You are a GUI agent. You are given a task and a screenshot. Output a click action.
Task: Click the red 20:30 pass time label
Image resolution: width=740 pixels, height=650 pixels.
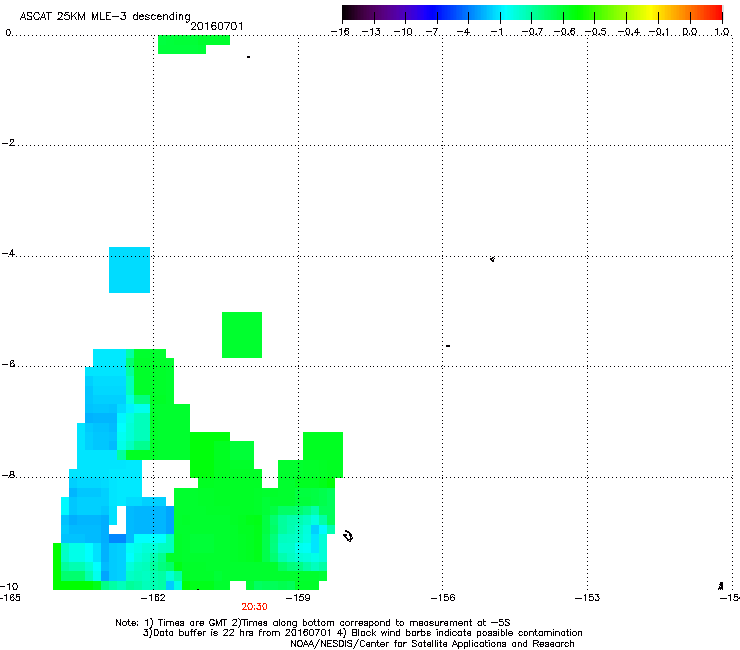coord(254,607)
